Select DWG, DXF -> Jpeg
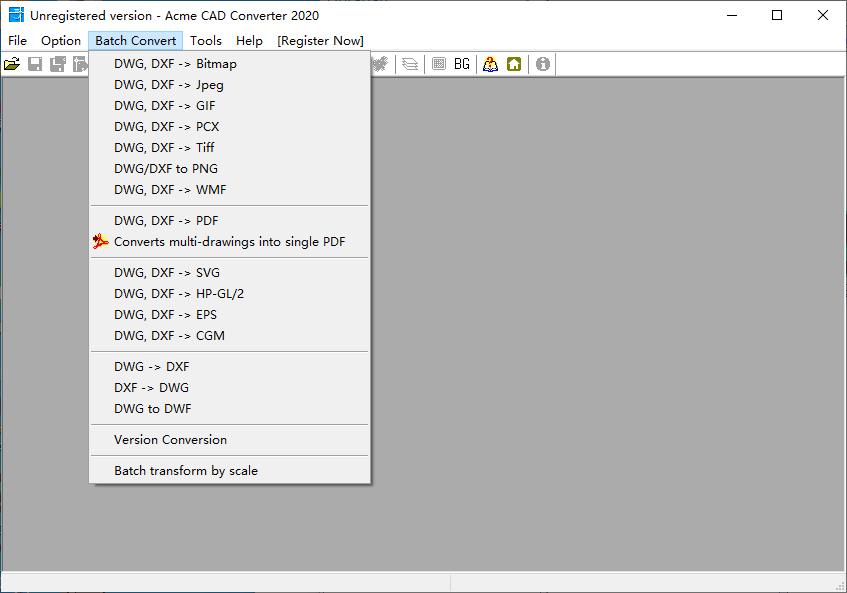The image size is (847, 593). [230, 85]
